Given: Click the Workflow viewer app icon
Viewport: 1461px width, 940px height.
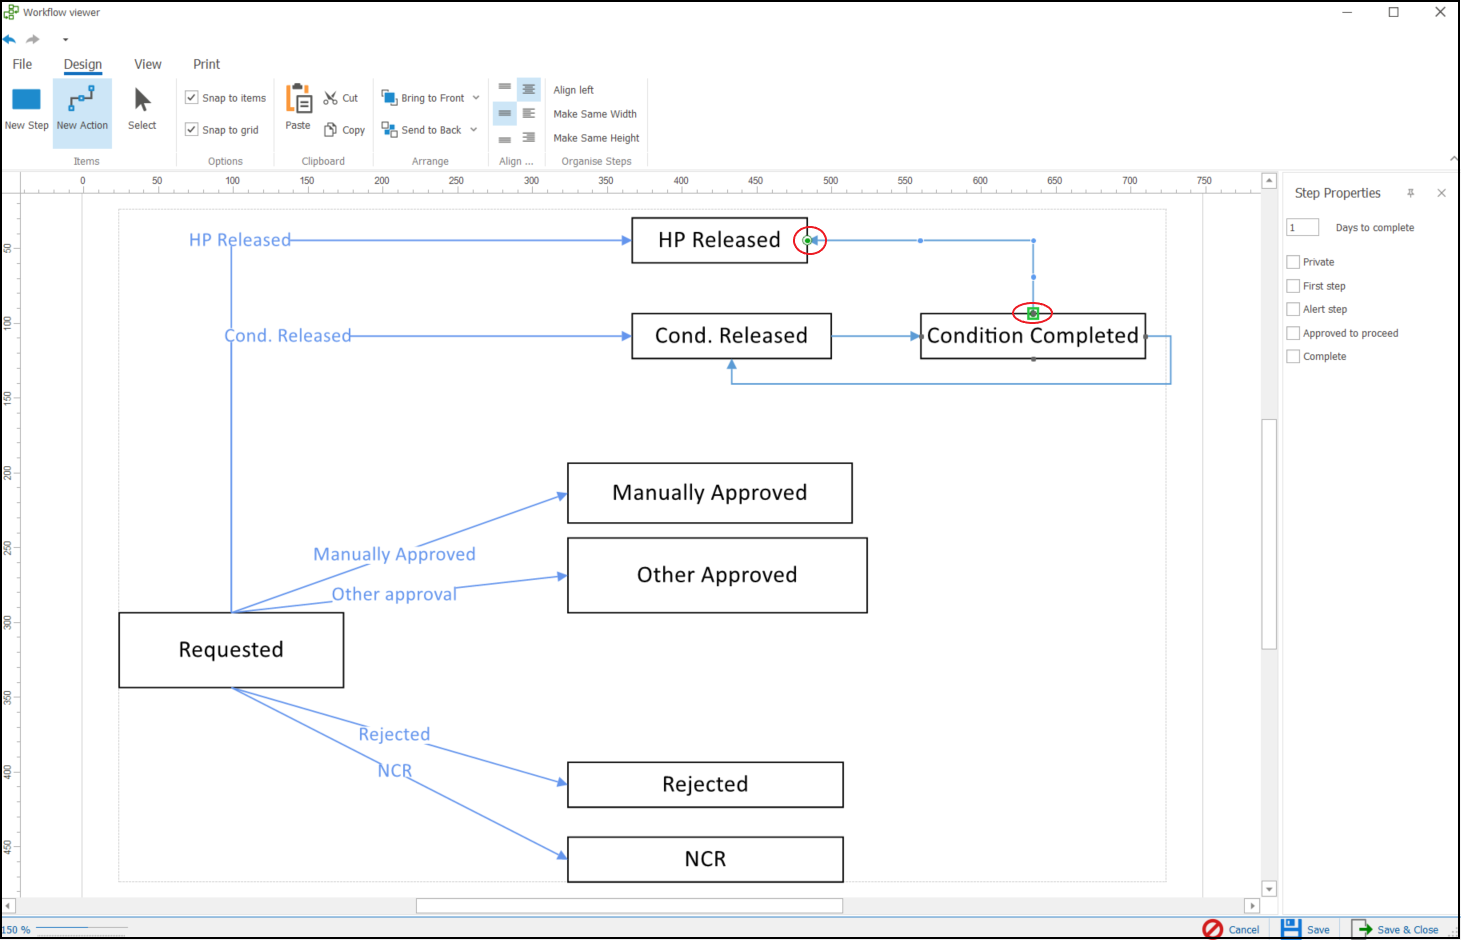Looking at the screenshot, I should click(x=11, y=12).
